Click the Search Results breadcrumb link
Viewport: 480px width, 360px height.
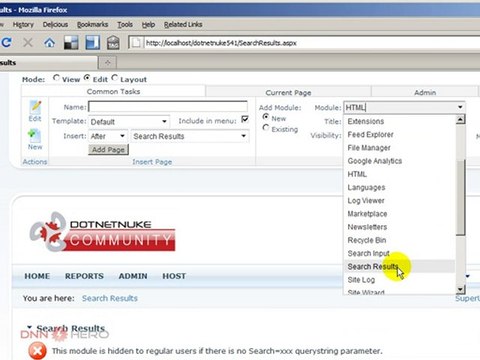(x=110, y=298)
